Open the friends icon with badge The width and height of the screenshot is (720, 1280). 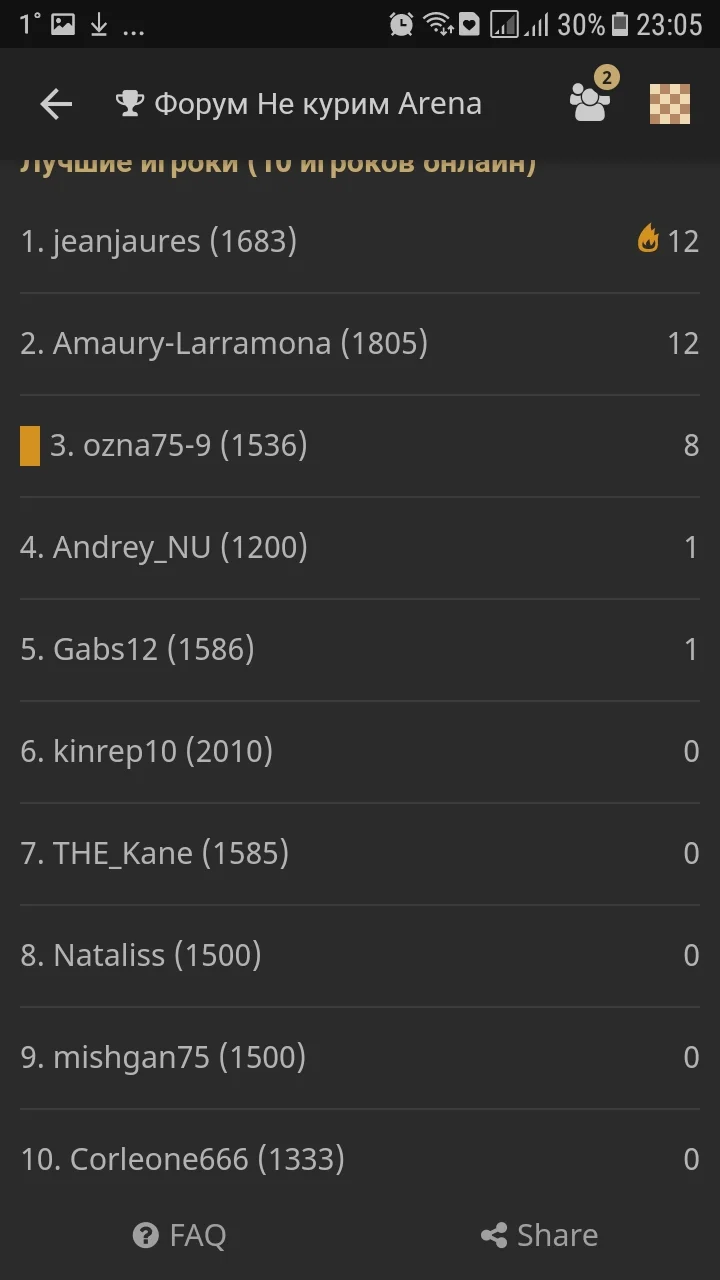(590, 102)
